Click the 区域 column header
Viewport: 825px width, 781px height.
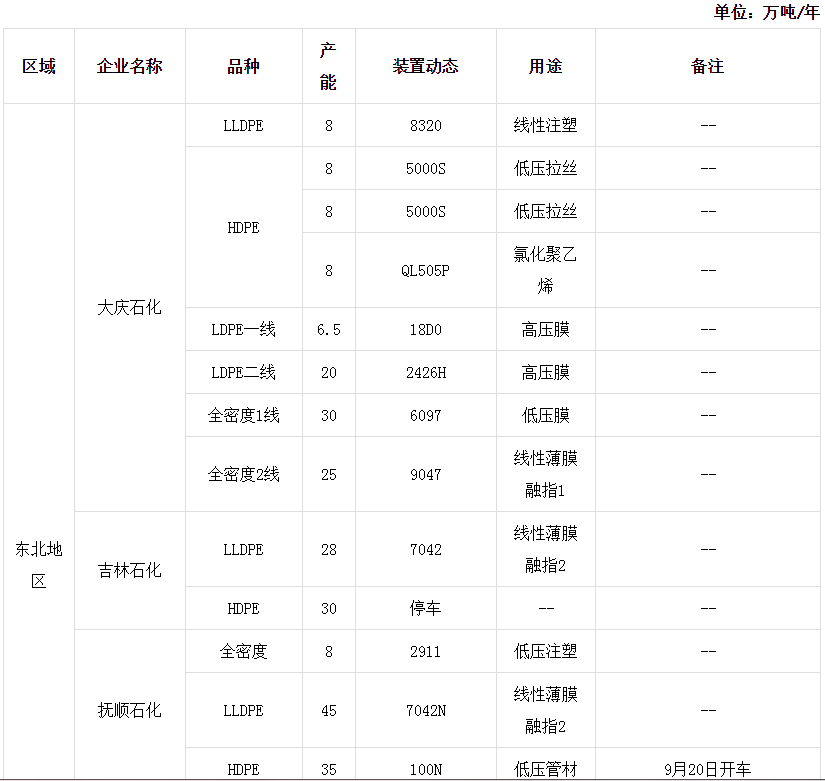point(39,66)
